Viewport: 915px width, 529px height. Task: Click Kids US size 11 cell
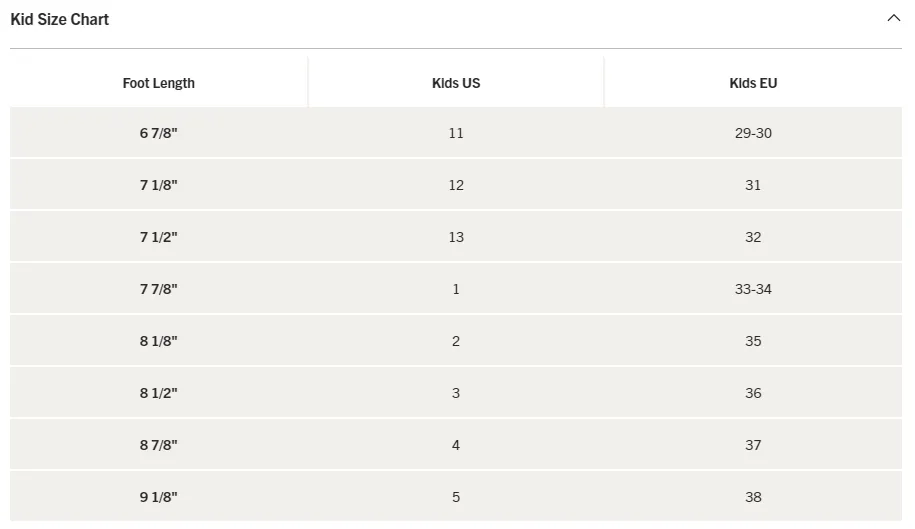[456, 133]
